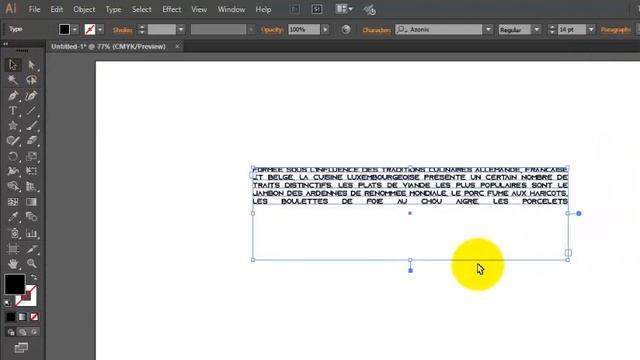Screen dimensions: 640x360
Task: Click the Stock icon in menu bar
Action: tap(317, 9)
